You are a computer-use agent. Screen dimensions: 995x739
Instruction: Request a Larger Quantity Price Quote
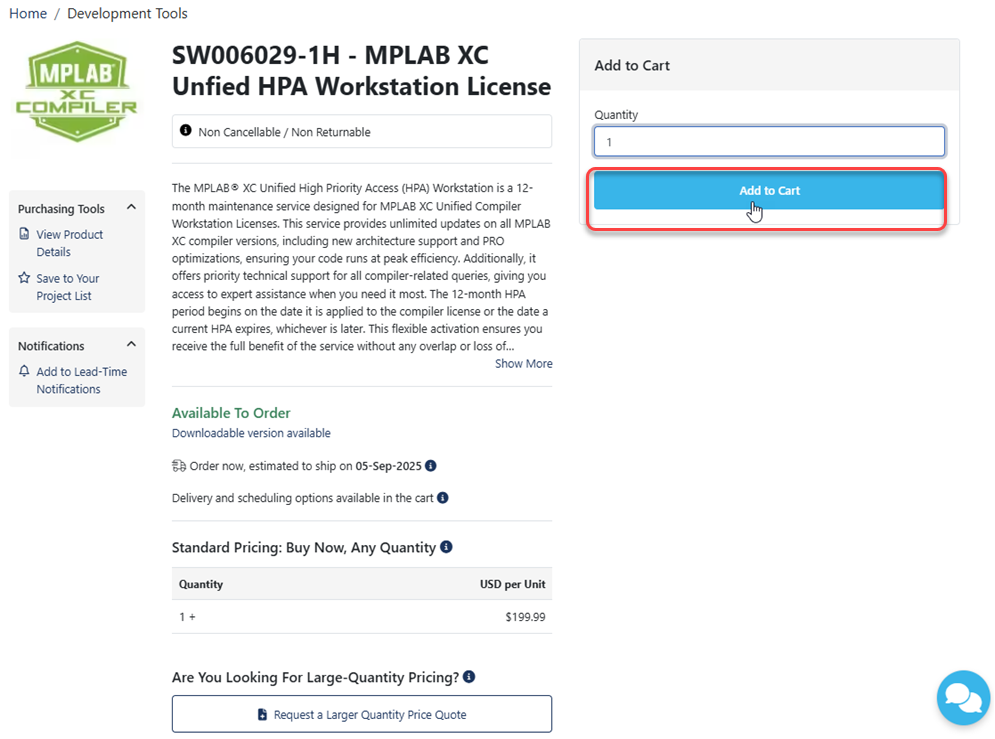point(362,714)
